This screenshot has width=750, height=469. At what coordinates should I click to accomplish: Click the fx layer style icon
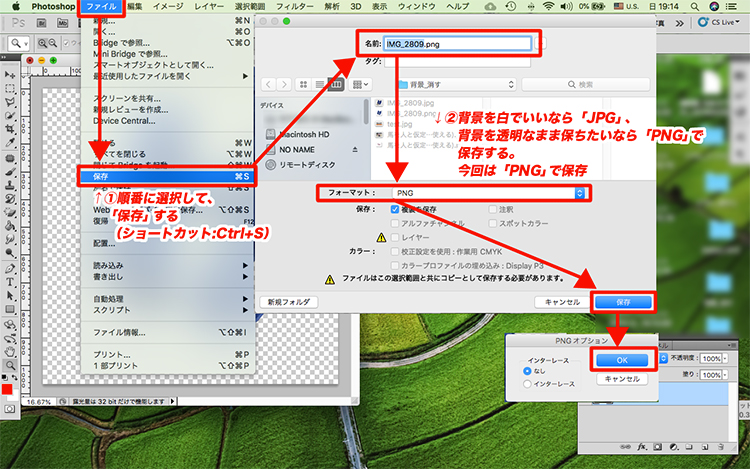coord(641,447)
